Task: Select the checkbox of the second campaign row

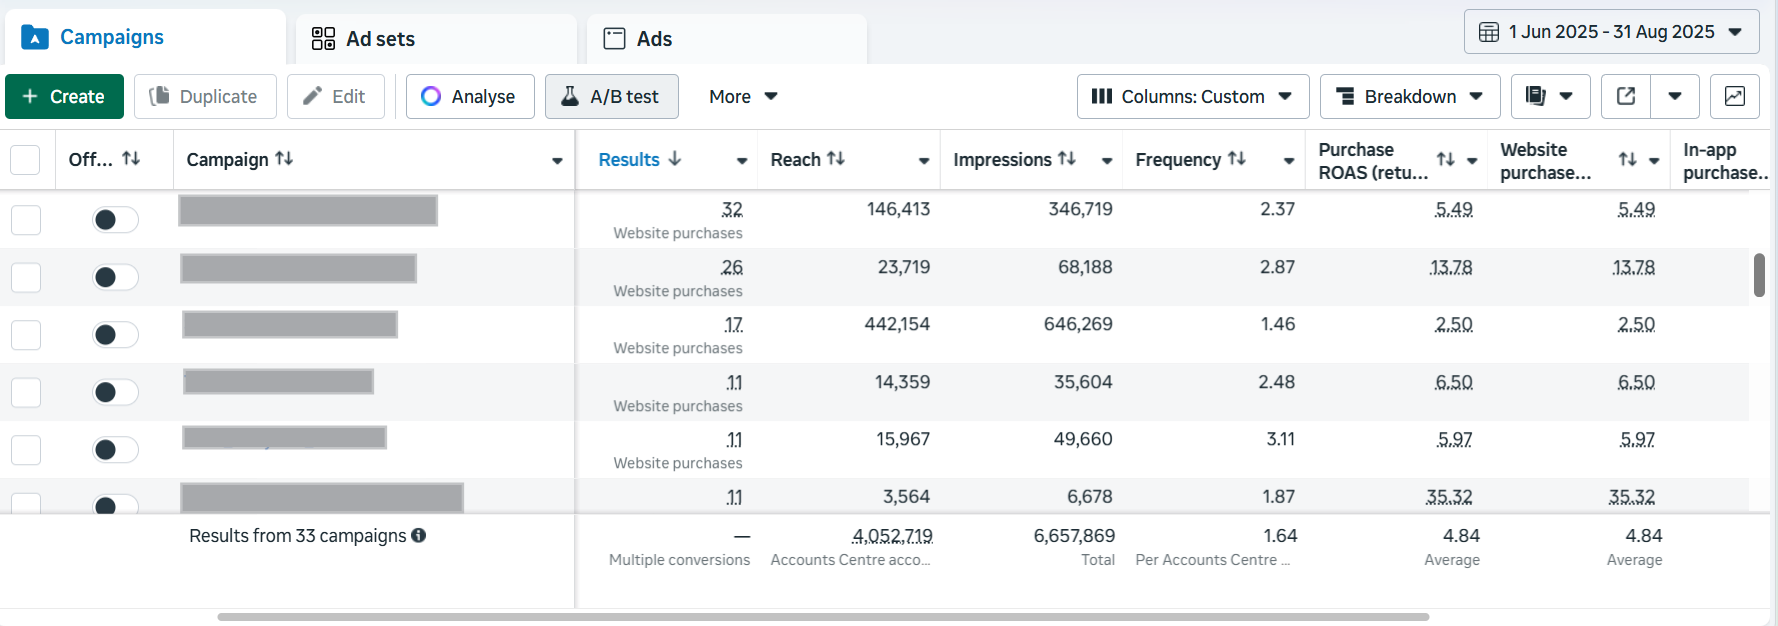Action: click(x=26, y=277)
